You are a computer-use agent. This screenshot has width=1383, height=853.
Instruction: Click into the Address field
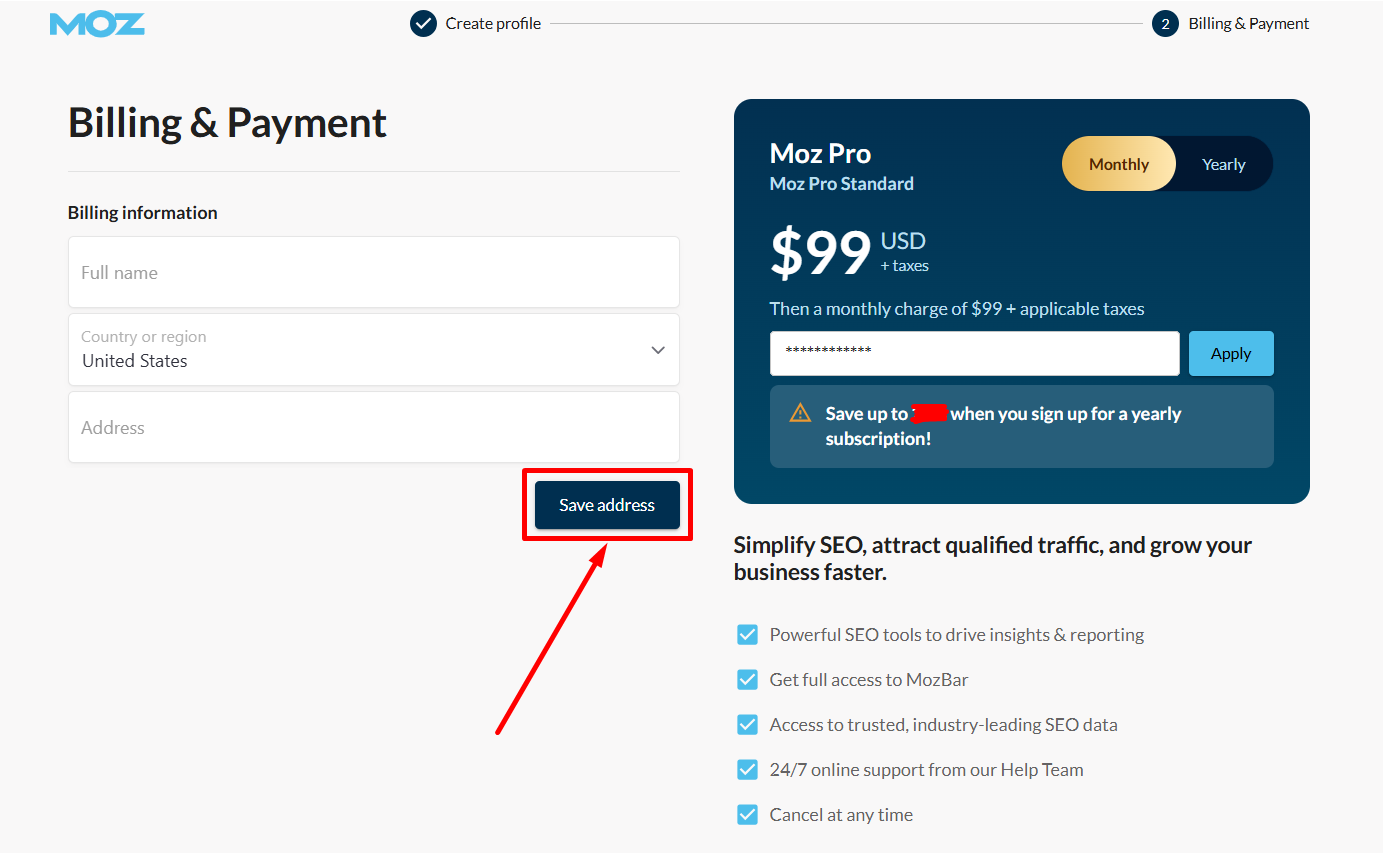[x=374, y=427]
